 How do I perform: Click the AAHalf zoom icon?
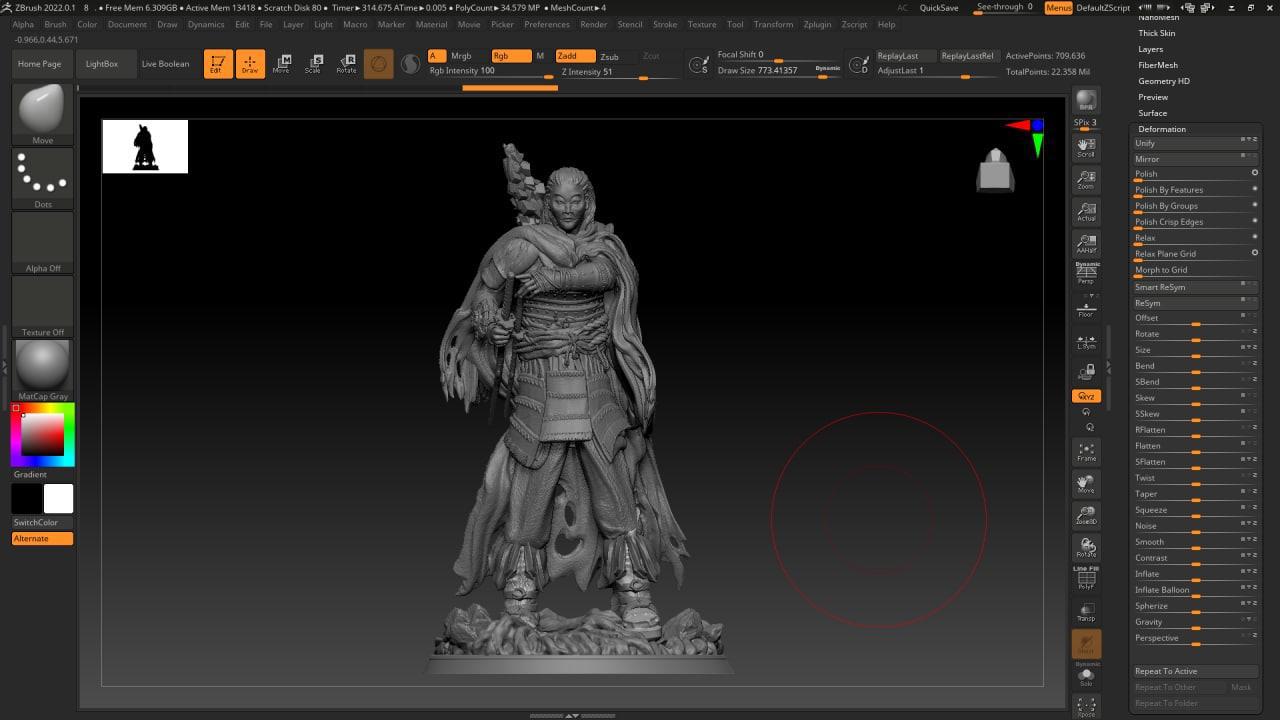(x=1086, y=243)
